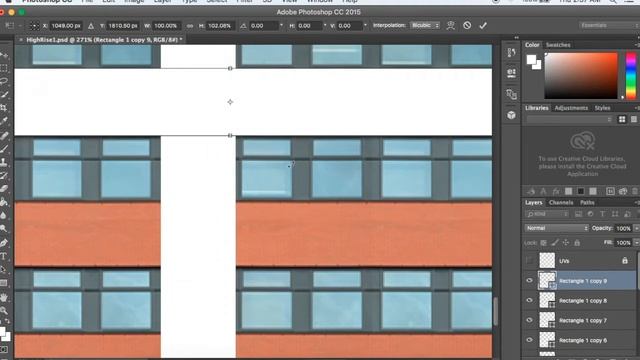Open the Opacity slider arrow

636,228
